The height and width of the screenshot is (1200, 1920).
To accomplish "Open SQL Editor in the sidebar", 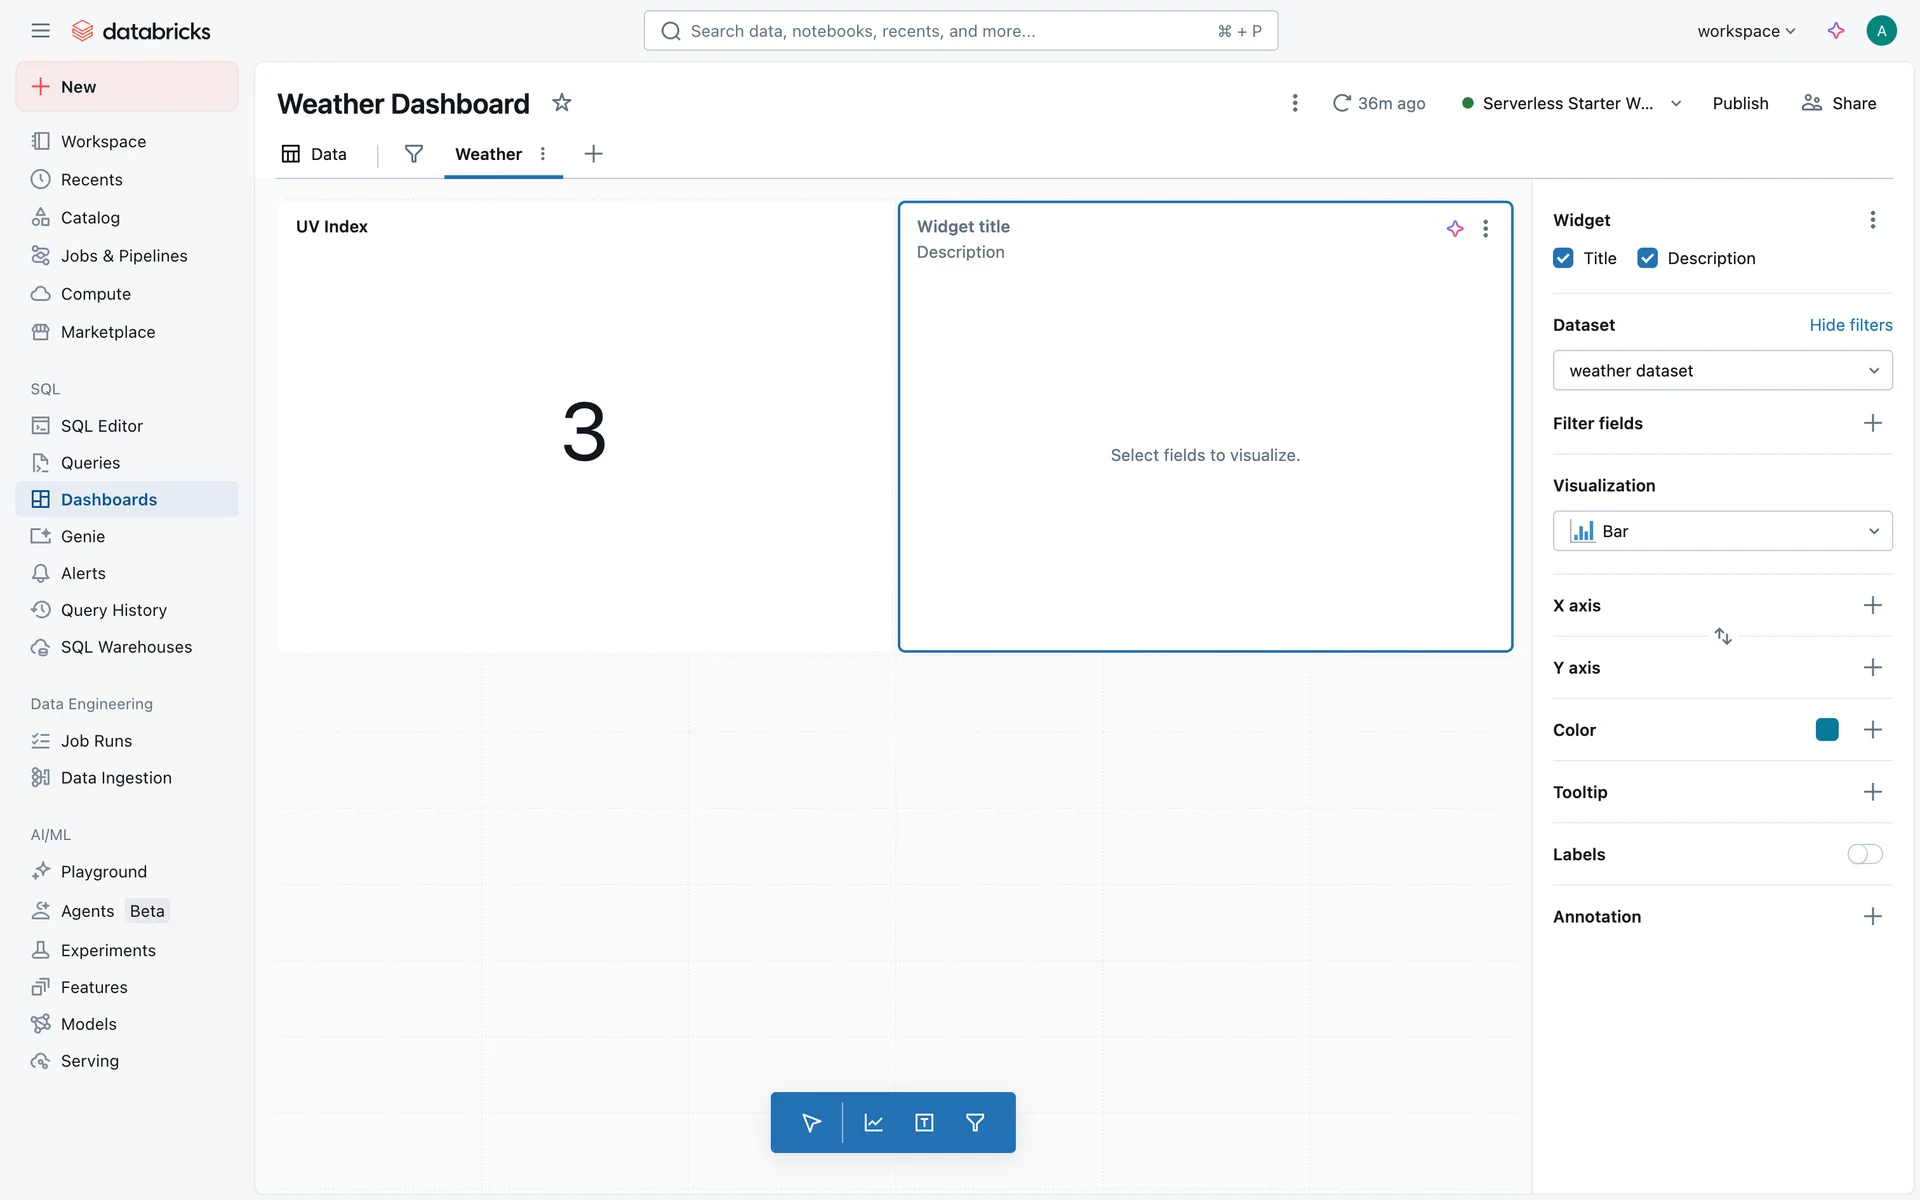I will tap(101, 426).
